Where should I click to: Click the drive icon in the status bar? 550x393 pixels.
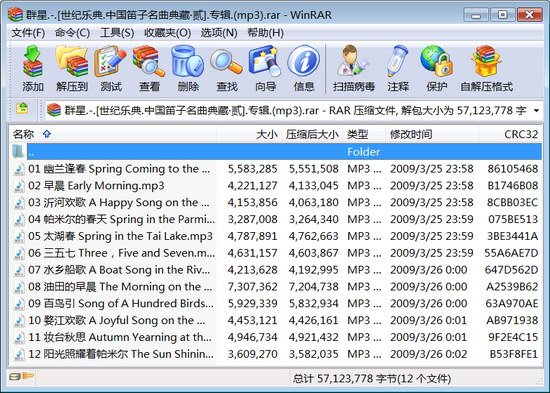(15, 377)
